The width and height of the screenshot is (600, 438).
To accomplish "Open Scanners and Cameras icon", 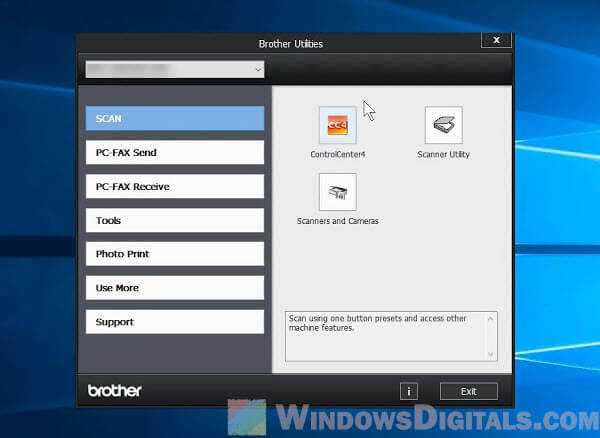I will click(338, 192).
